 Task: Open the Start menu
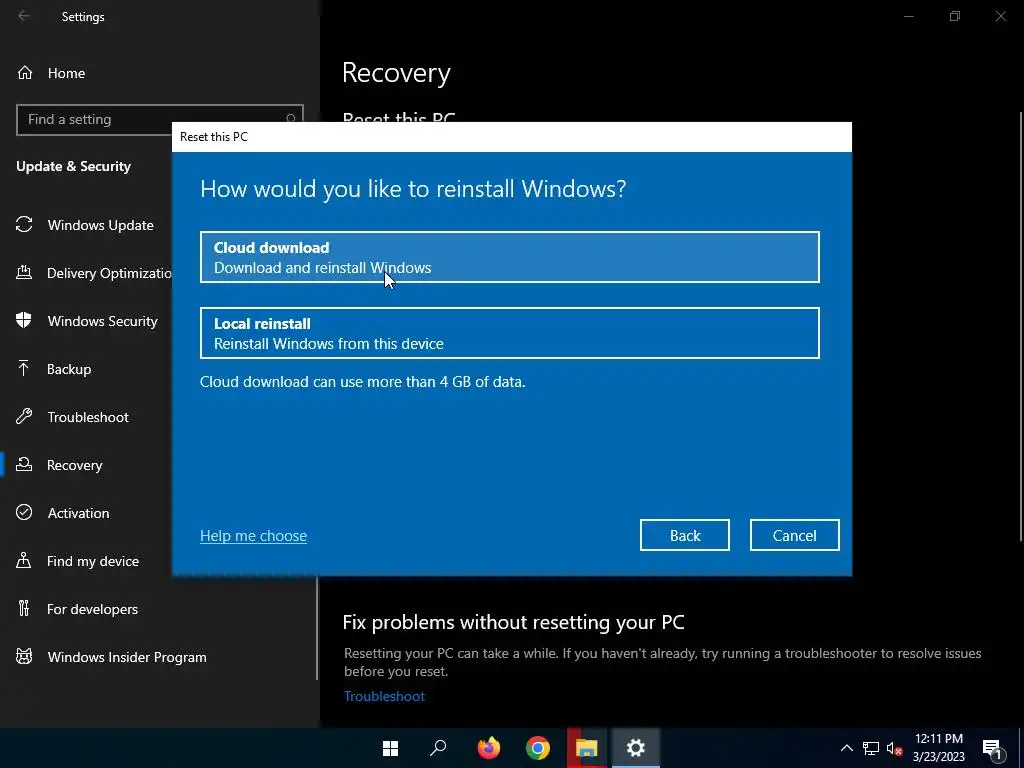pyautogui.click(x=391, y=748)
